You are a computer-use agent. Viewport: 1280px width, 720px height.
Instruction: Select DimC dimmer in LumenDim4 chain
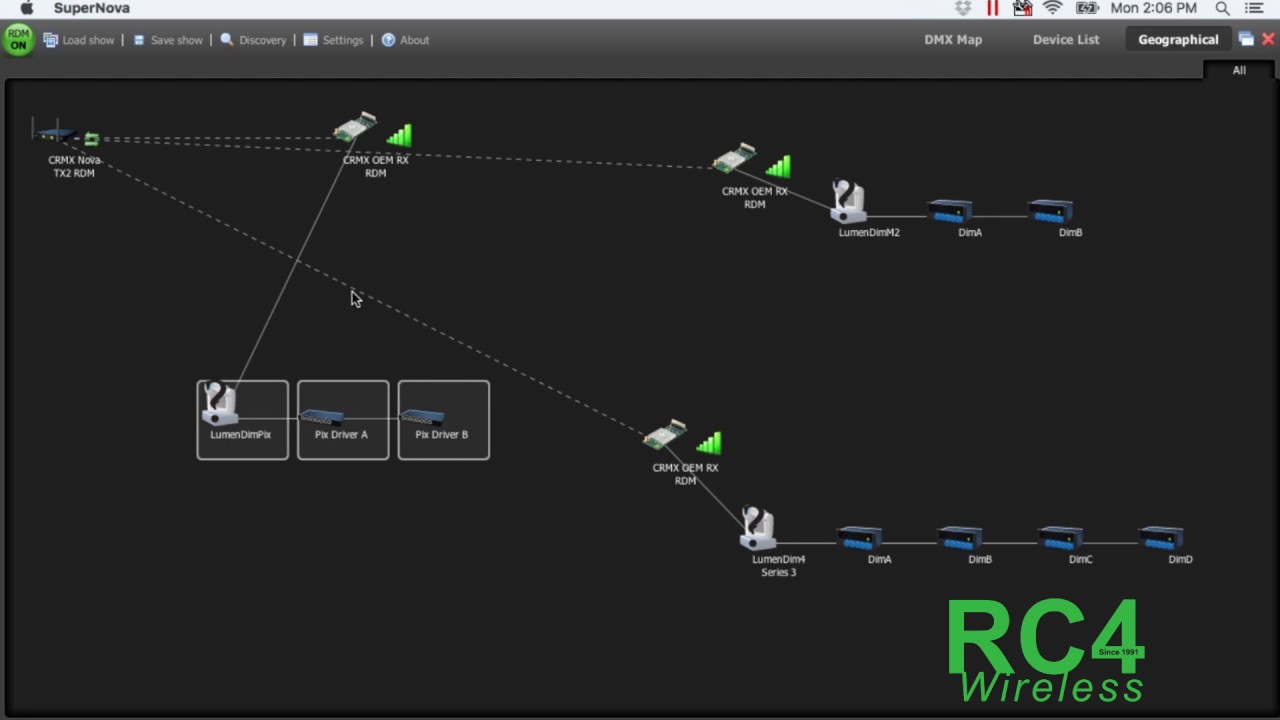[x=1061, y=538]
